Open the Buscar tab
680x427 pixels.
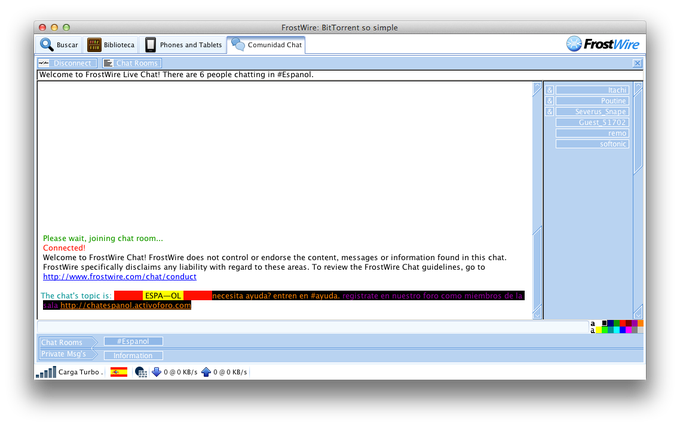point(59,45)
